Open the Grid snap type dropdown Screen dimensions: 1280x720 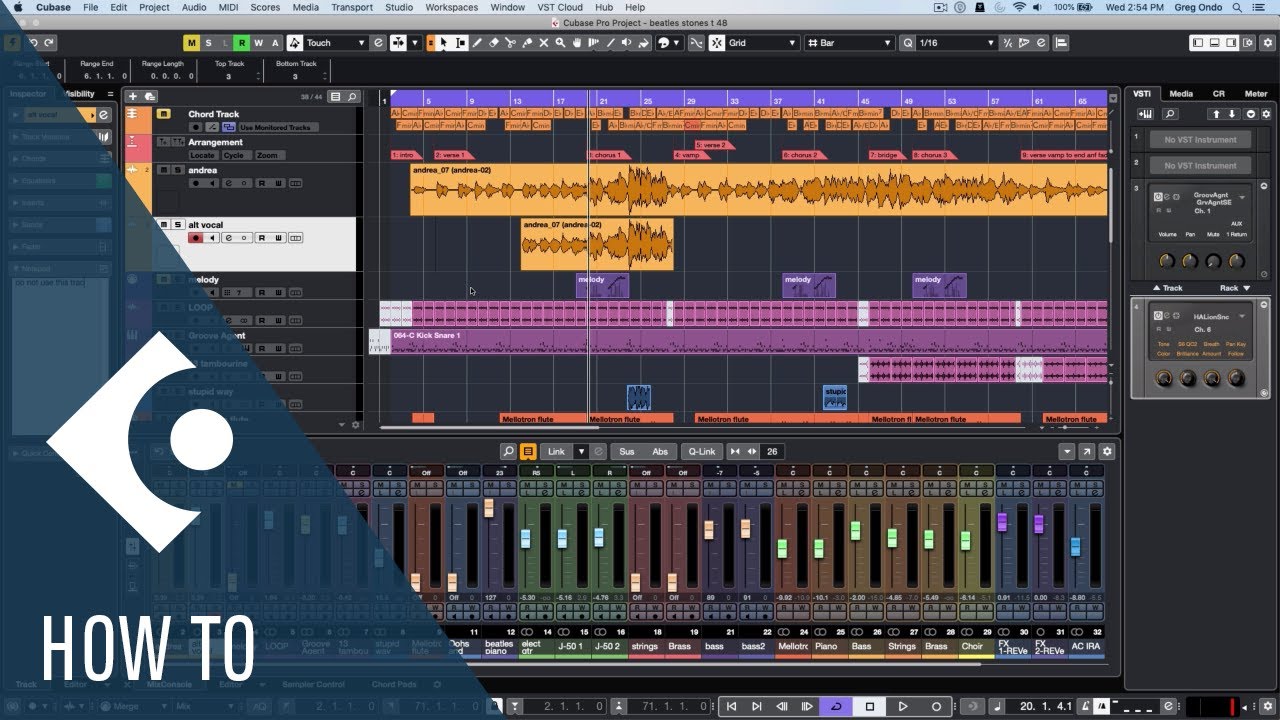792,43
